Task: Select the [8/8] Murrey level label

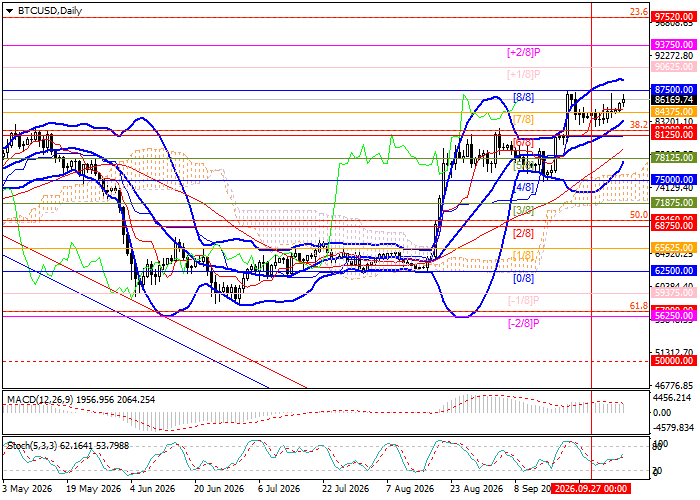Action: click(523, 97)
